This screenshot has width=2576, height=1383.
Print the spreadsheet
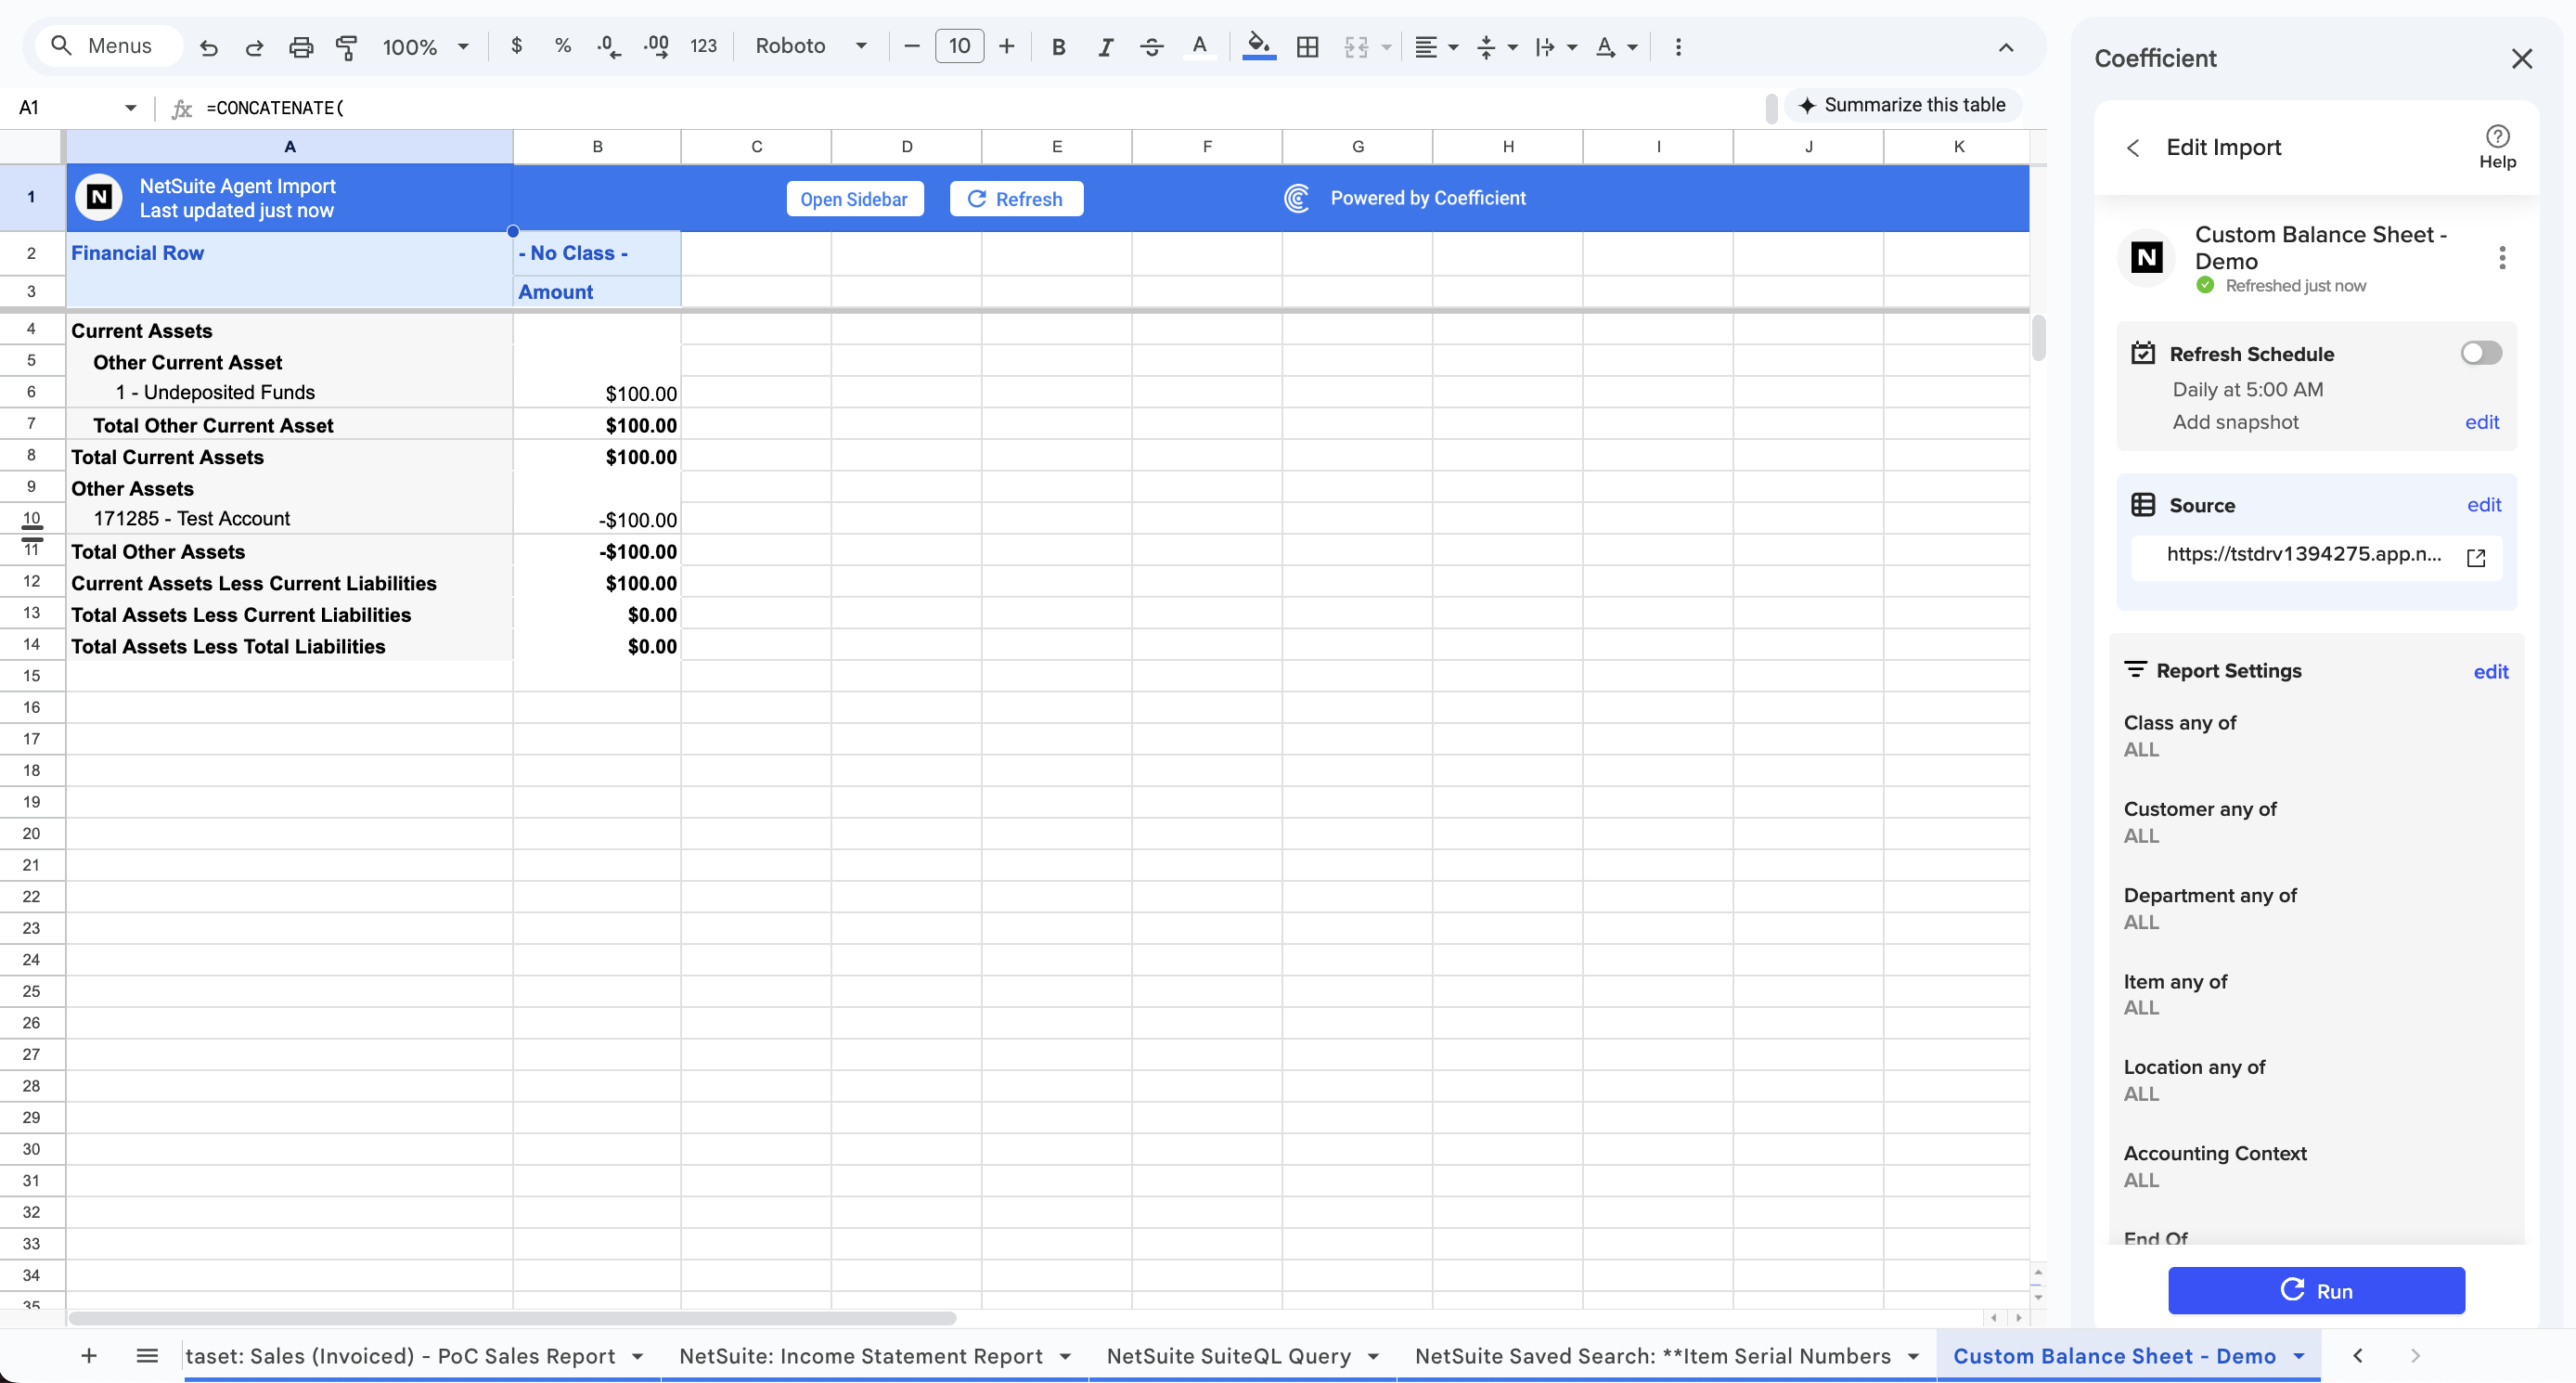pos(301,46)
